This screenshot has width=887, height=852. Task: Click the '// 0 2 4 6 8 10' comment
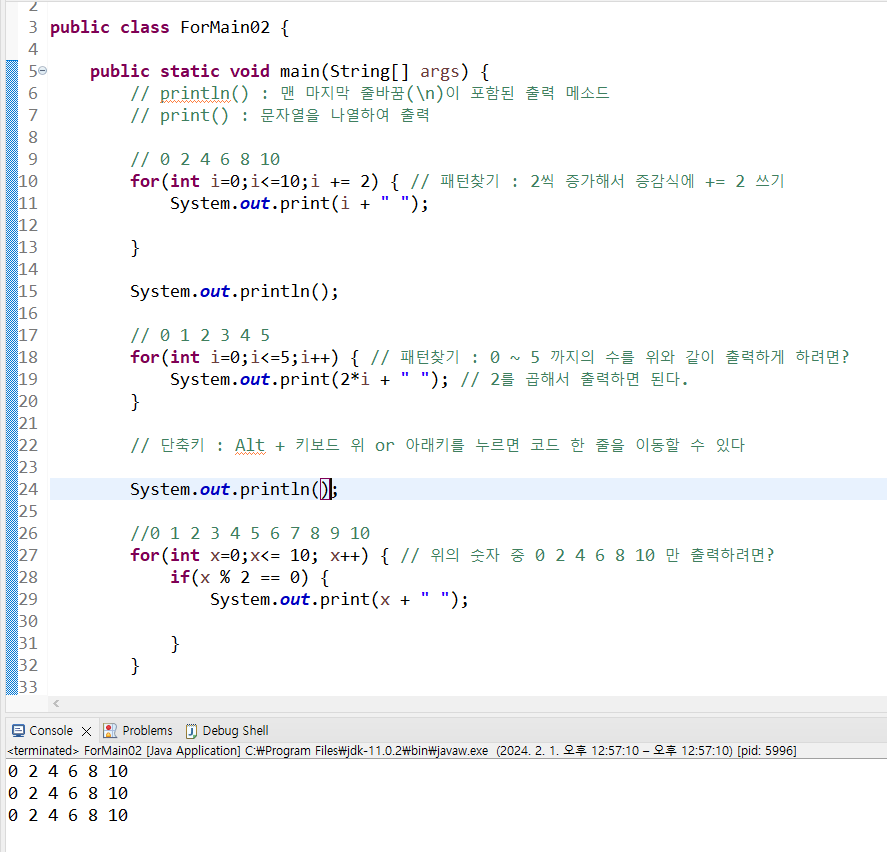tap(205, 159)
